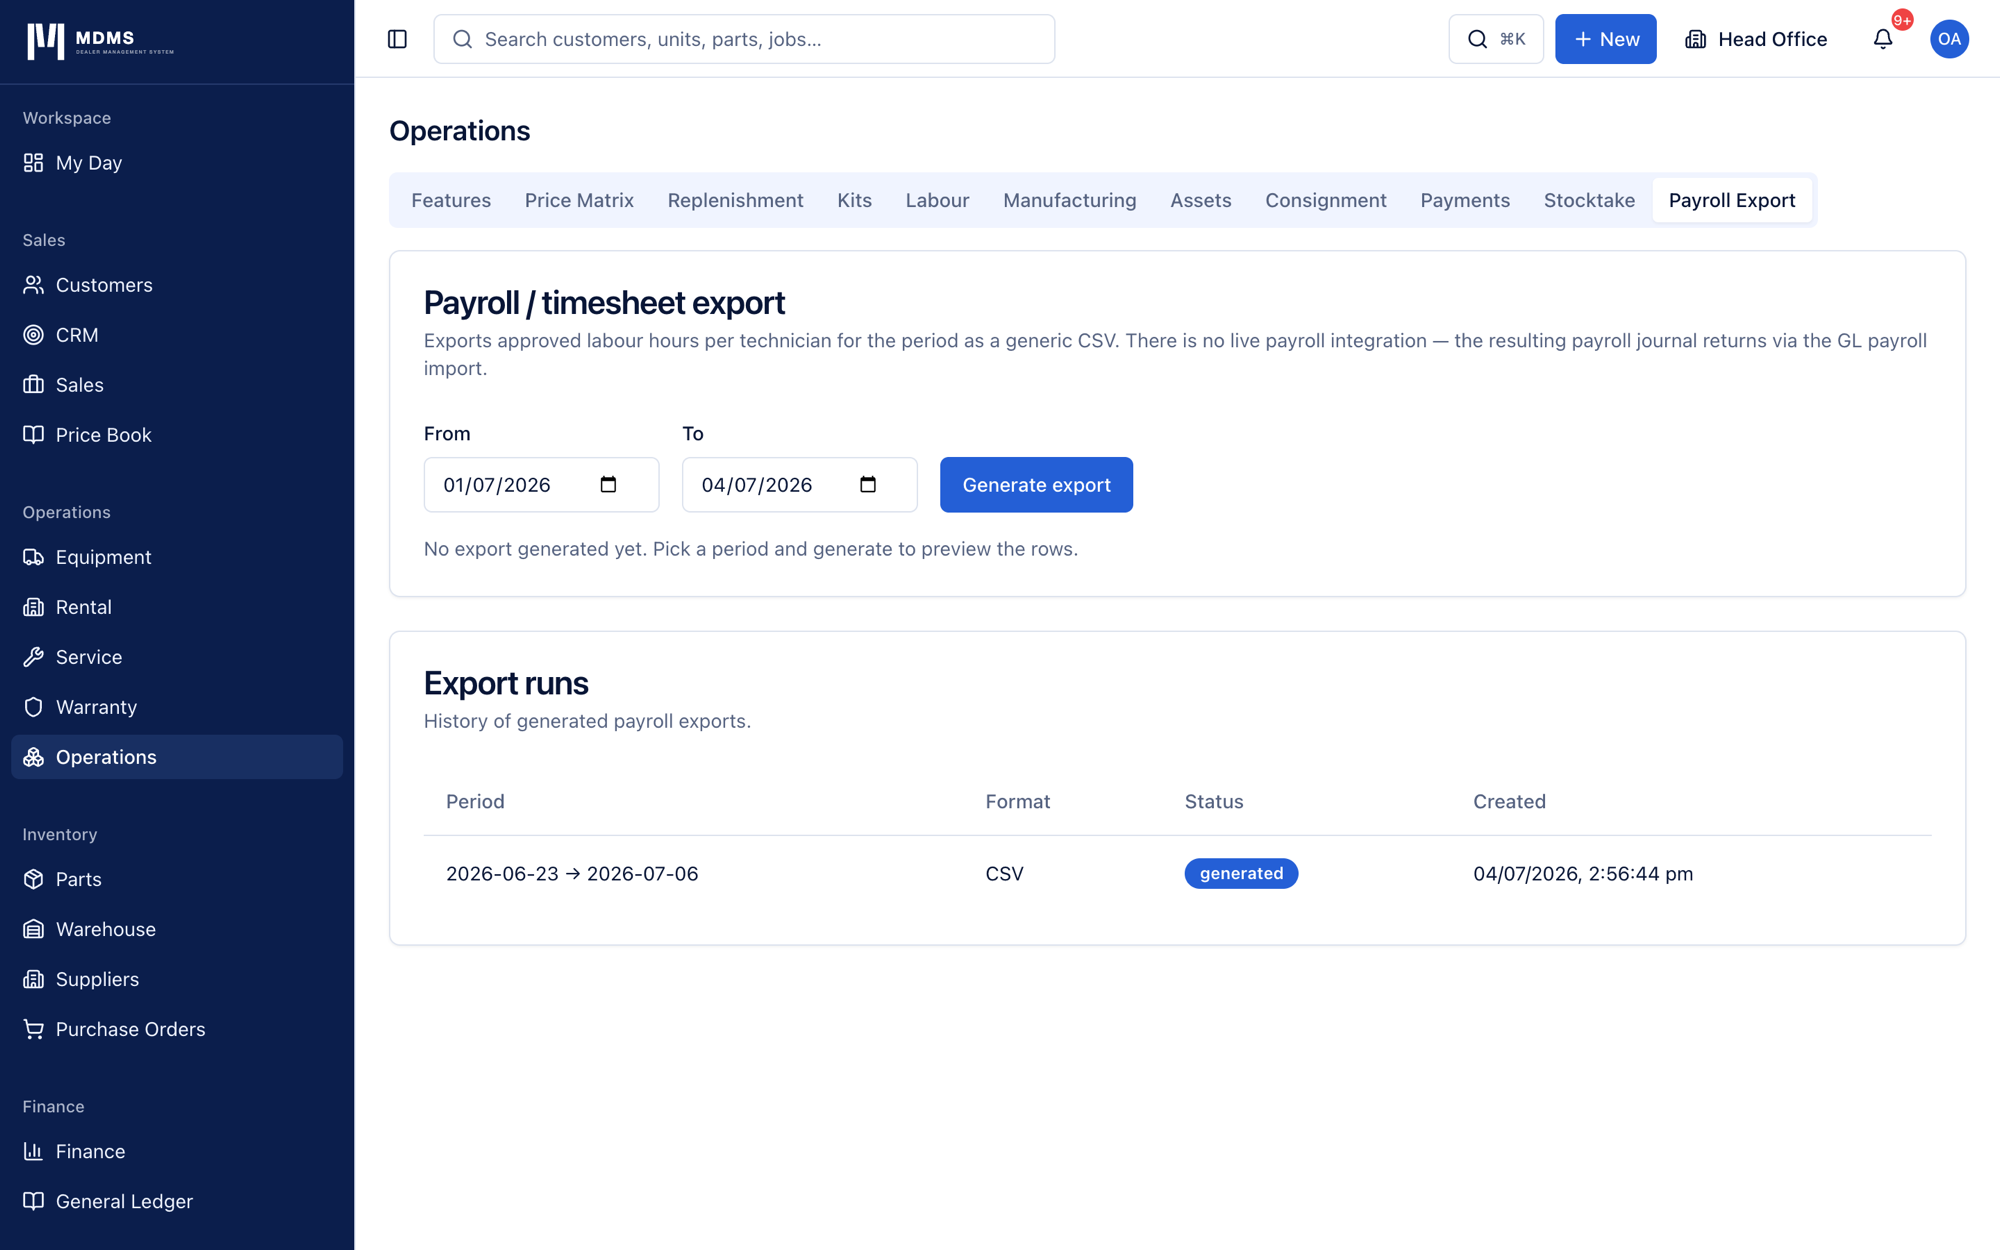2000x1250 pixels.
Task: Click the MDMS logo
Action: click(100, 41)
